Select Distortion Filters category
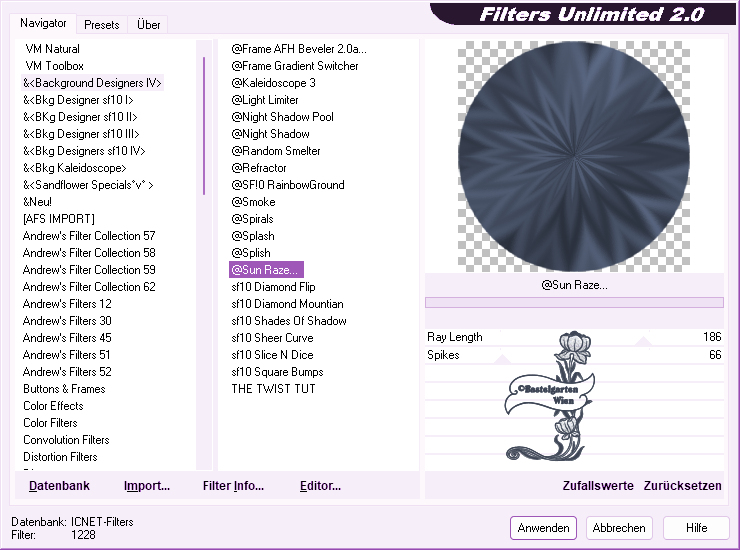Viewport: 740px width, 550px height. pos(60,457)
